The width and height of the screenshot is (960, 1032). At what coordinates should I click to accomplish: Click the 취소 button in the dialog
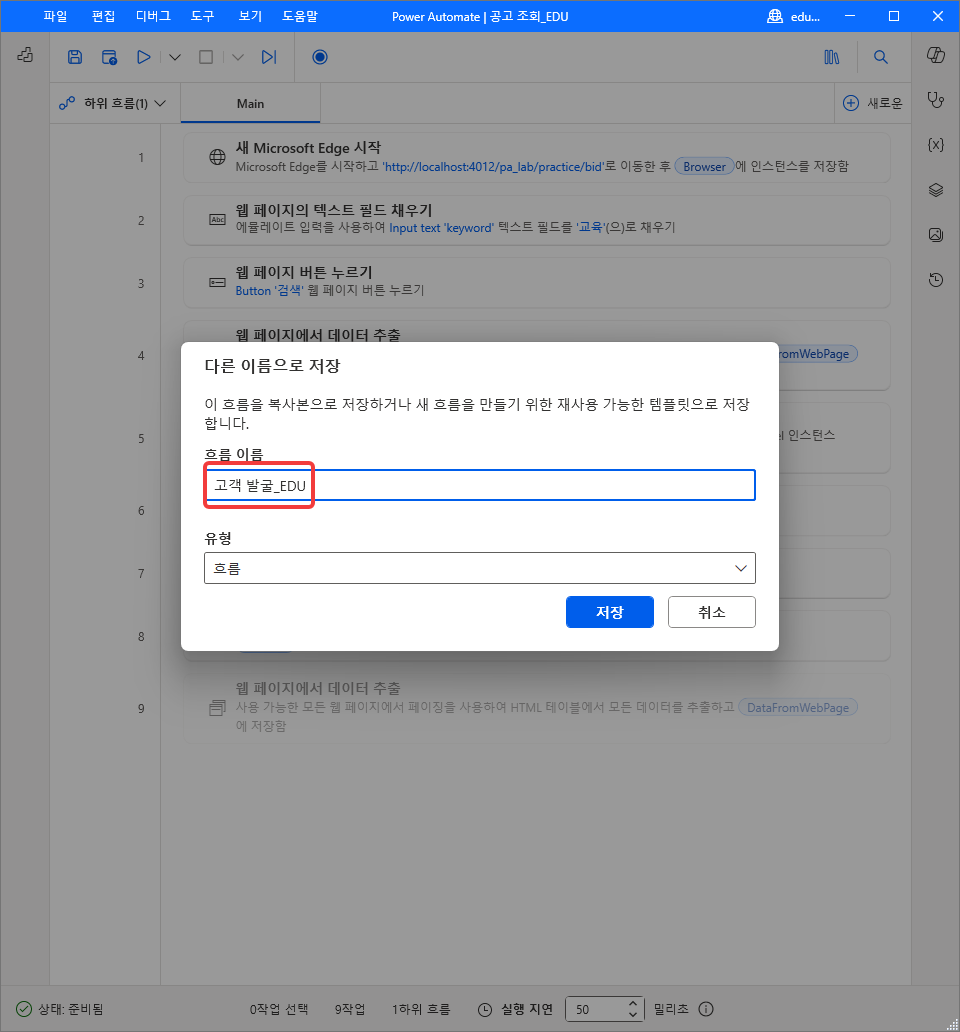pyautogui.click(x=712, y=612)
